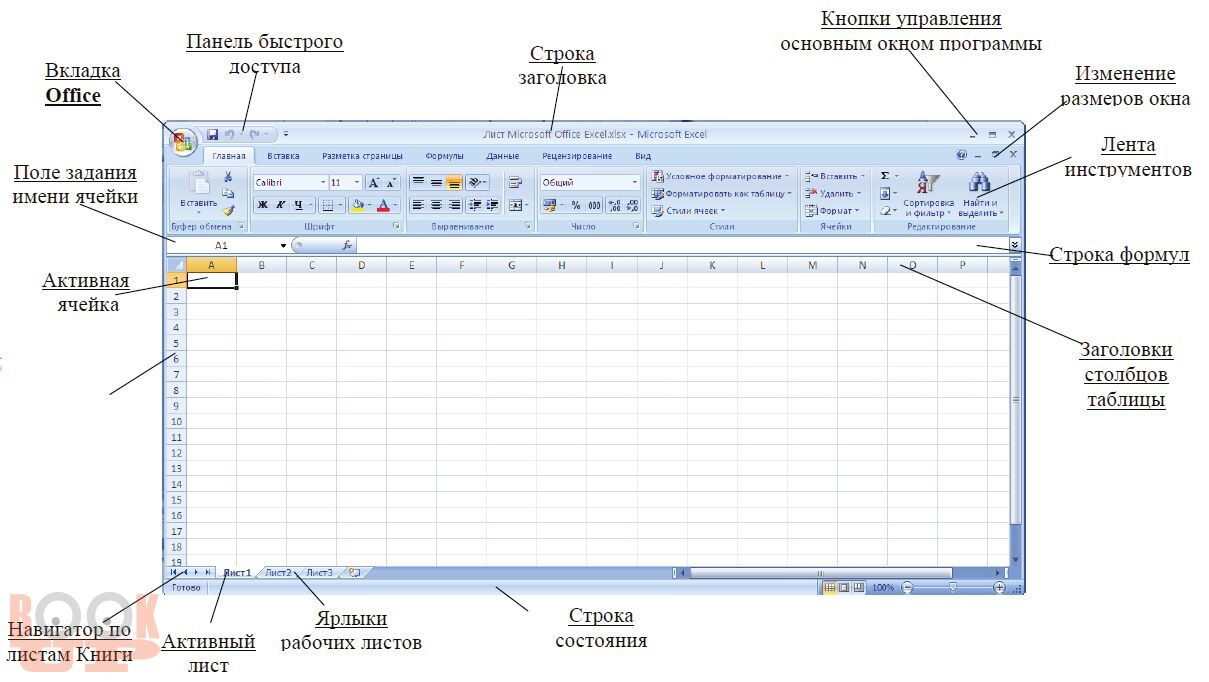Switch to the Разметка страницы tab

pos(363,156)
